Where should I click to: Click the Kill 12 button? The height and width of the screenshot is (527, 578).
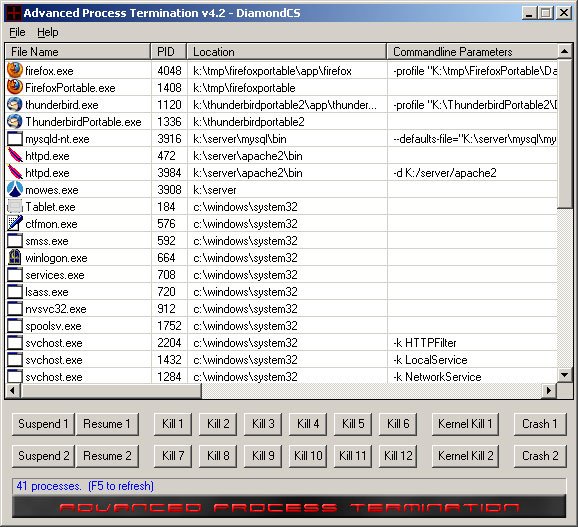(x=398, y=456)
